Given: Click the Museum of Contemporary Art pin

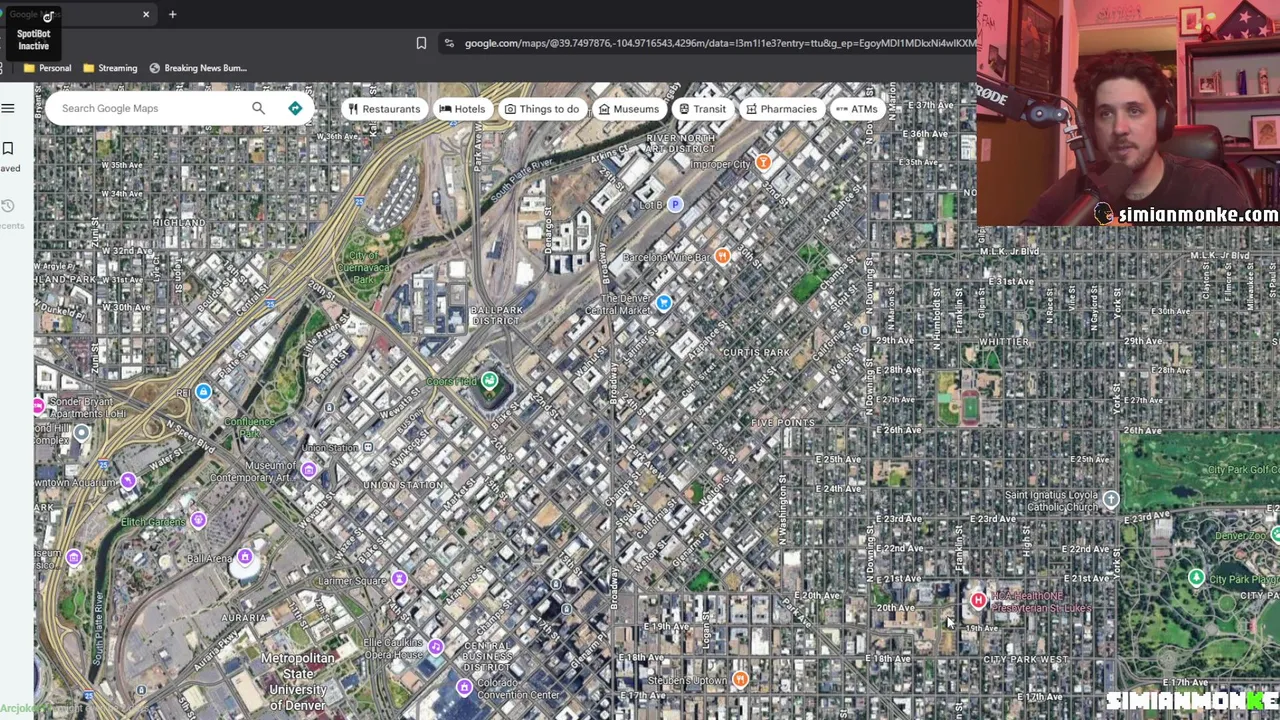Looking at the screenshot, I should coord(309,470).
